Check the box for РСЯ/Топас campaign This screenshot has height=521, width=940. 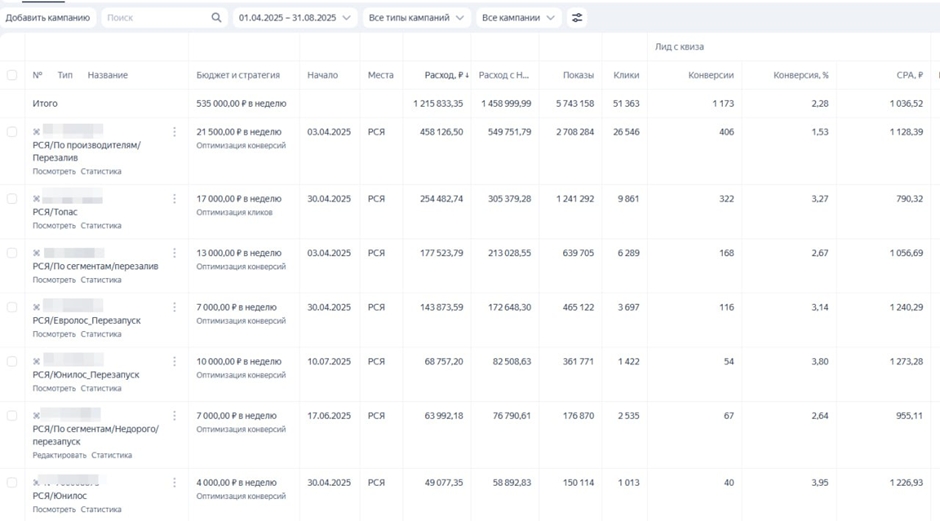[x=12, y=198]
